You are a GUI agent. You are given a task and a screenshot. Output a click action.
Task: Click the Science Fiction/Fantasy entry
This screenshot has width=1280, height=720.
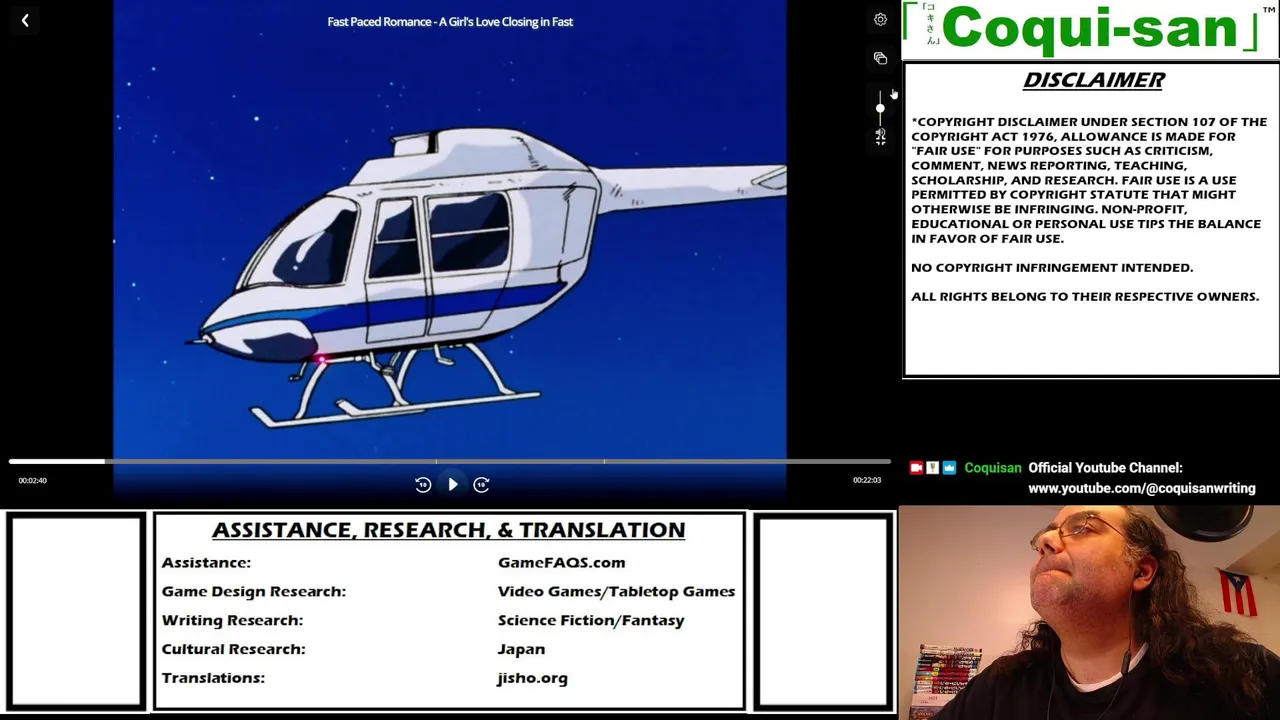(x=591, y=621)
